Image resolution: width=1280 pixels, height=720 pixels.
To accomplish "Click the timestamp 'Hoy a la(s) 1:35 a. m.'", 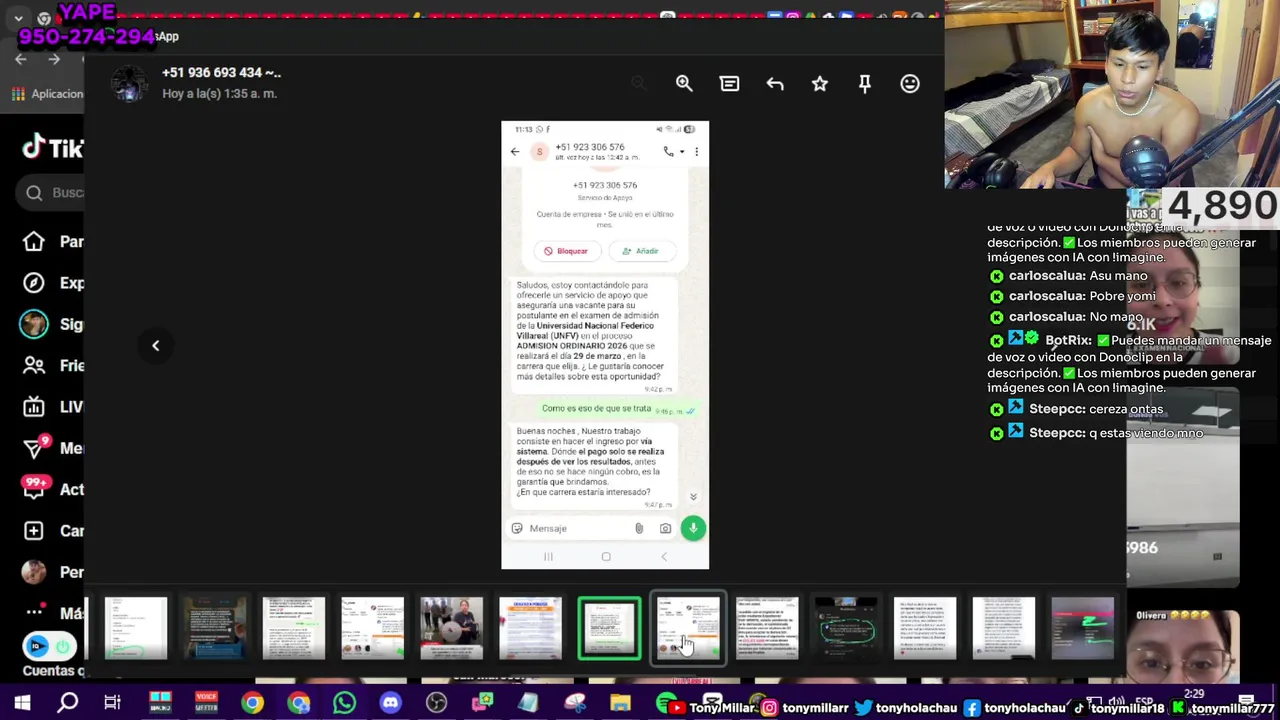I will click(219, 94).
